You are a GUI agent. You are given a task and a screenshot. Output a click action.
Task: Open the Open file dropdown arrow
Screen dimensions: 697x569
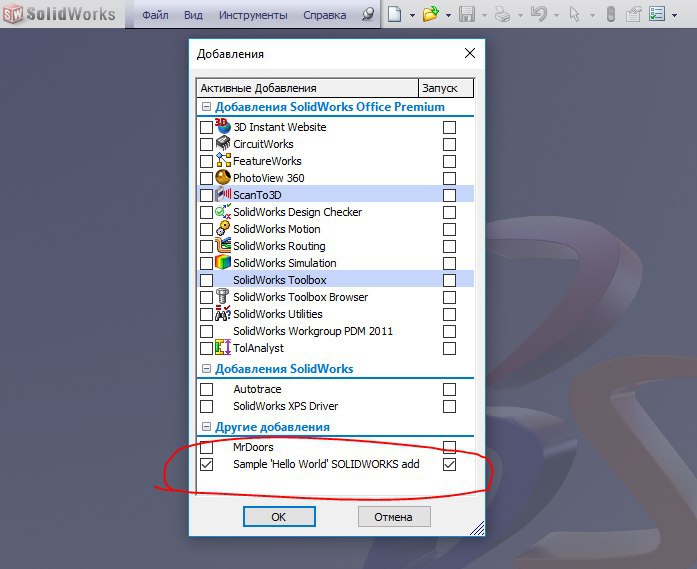(x=448, y=15)
